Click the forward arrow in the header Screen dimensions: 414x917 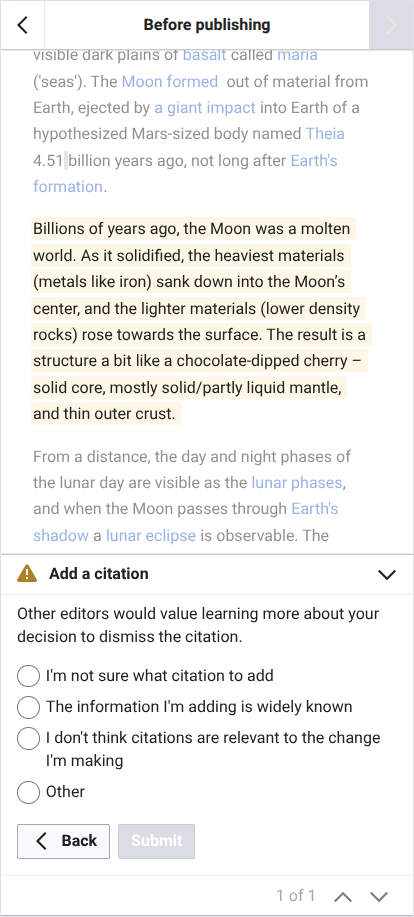point(391,25)
